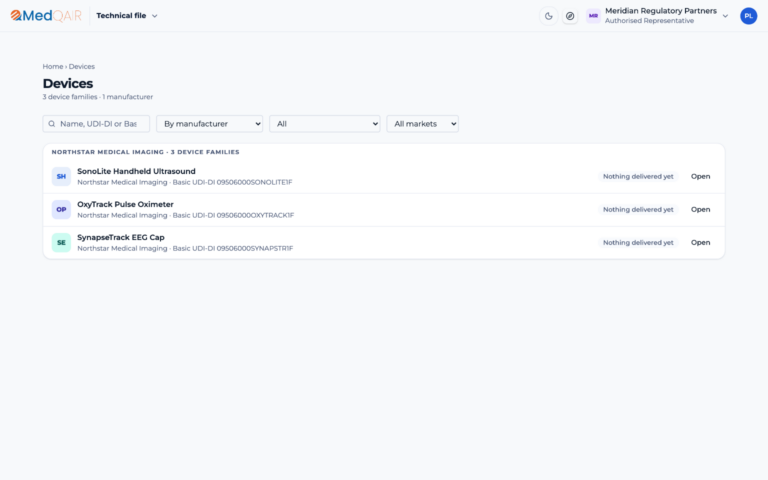Click the Devices page heading
Image resolution: width=768 pixels, height=480 pixels.
(x=68, y=83)
